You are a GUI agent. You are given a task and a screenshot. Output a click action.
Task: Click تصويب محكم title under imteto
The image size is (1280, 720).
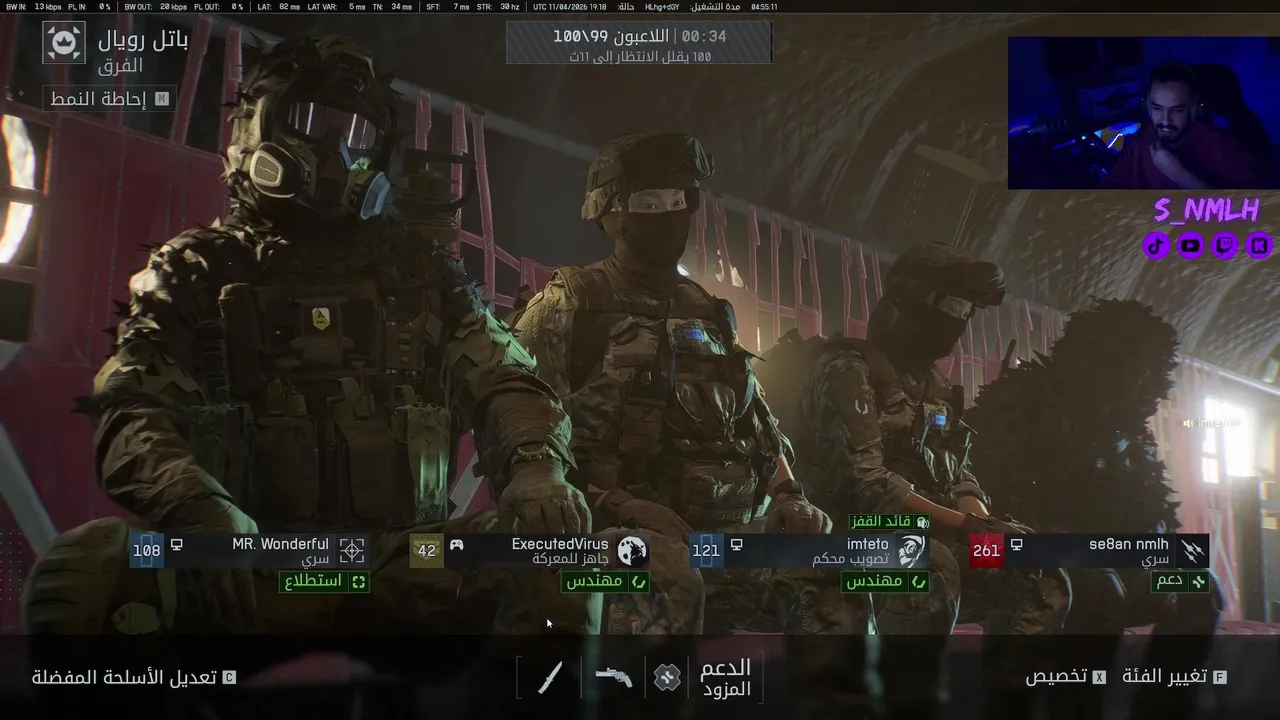click(x=850, y=560)
